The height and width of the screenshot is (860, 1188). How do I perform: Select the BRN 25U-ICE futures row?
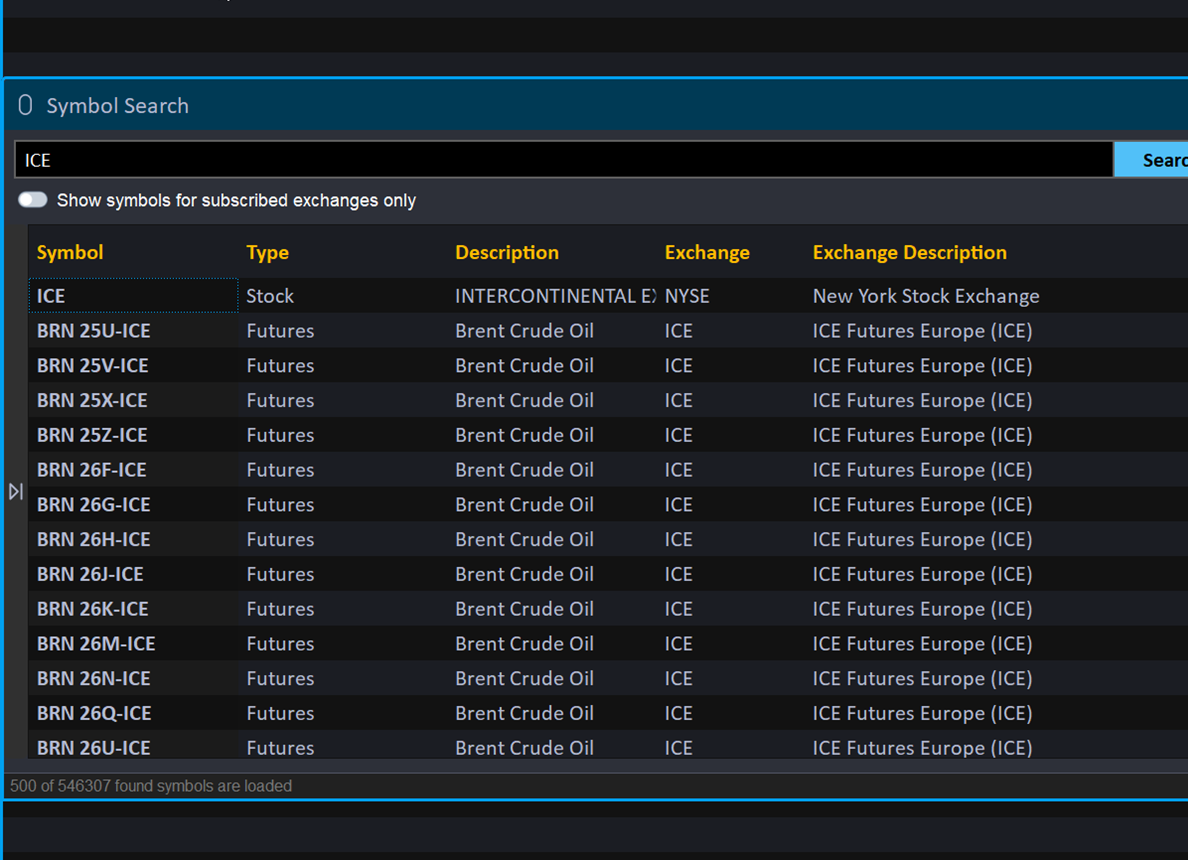[93, 331]
